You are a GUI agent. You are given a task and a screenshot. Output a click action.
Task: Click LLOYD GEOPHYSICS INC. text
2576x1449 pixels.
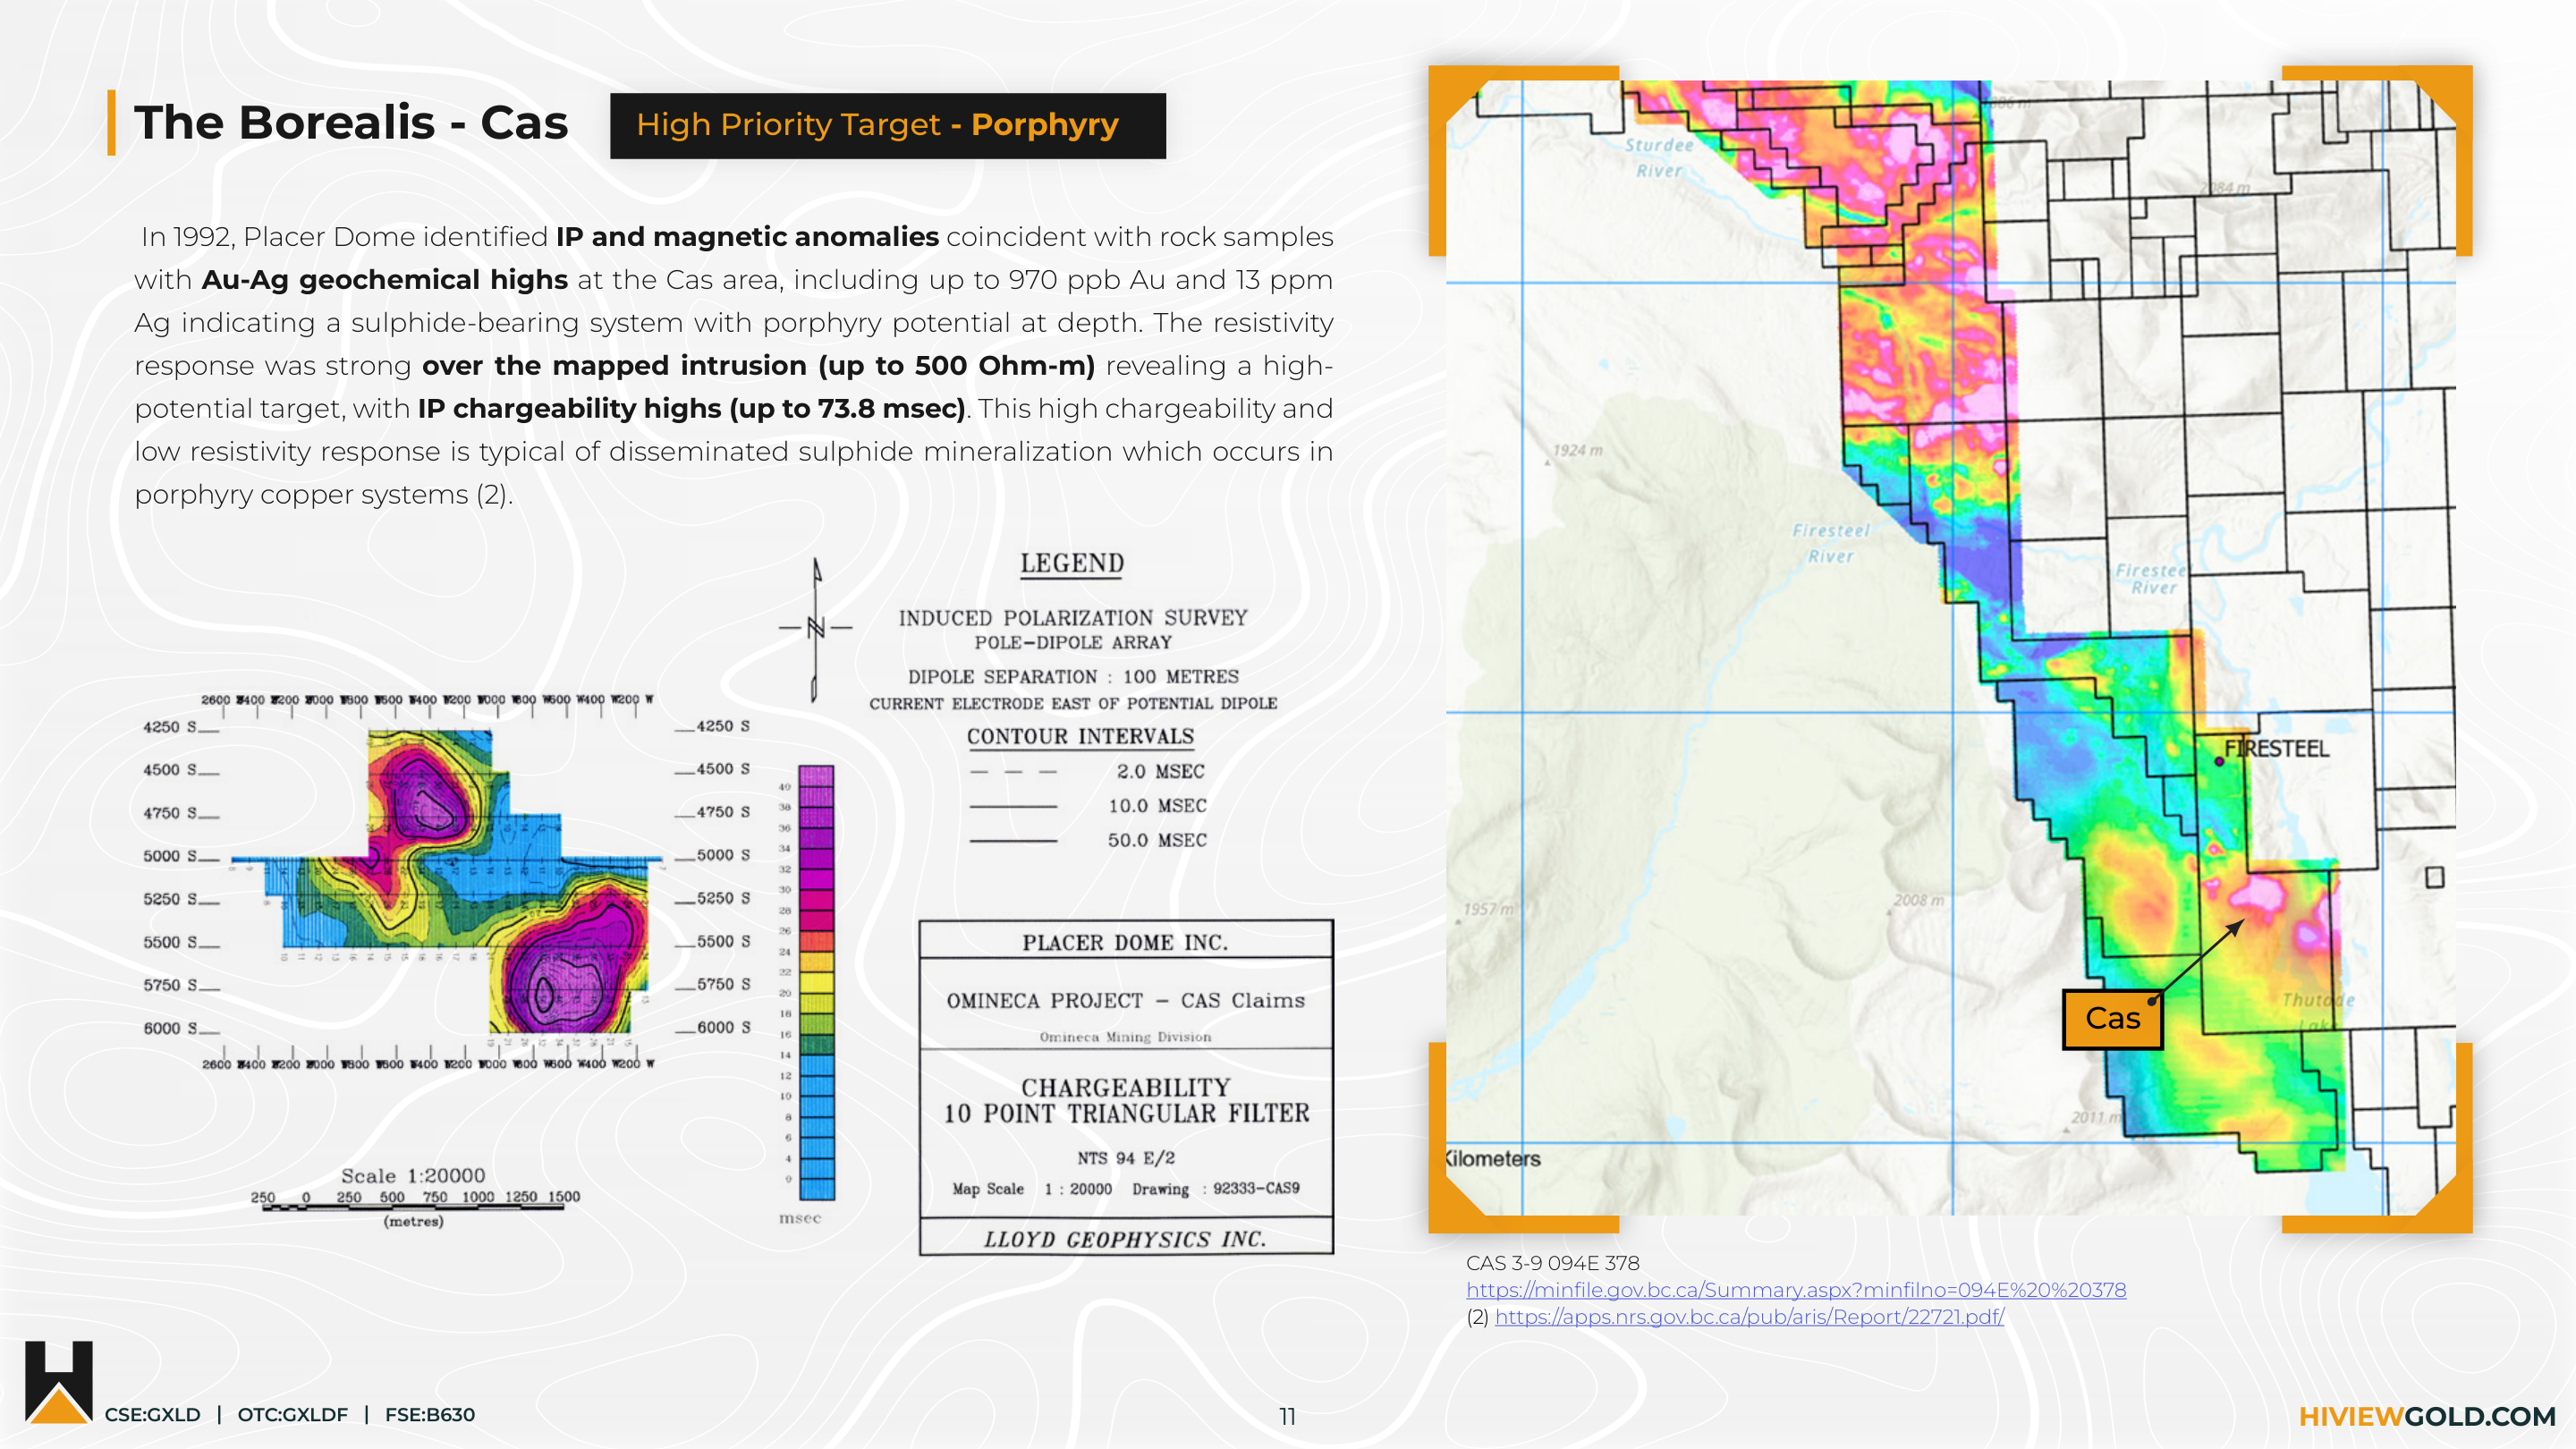click(x=1125, y=1239)
